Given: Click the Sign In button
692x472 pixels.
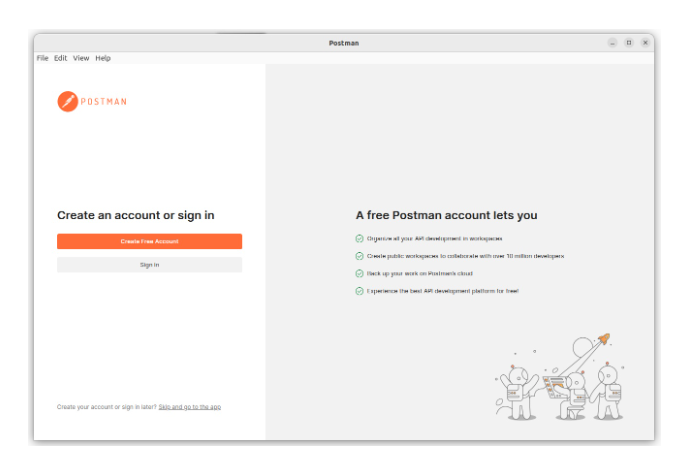Looking at the screenshot, I should coord(150,265).
